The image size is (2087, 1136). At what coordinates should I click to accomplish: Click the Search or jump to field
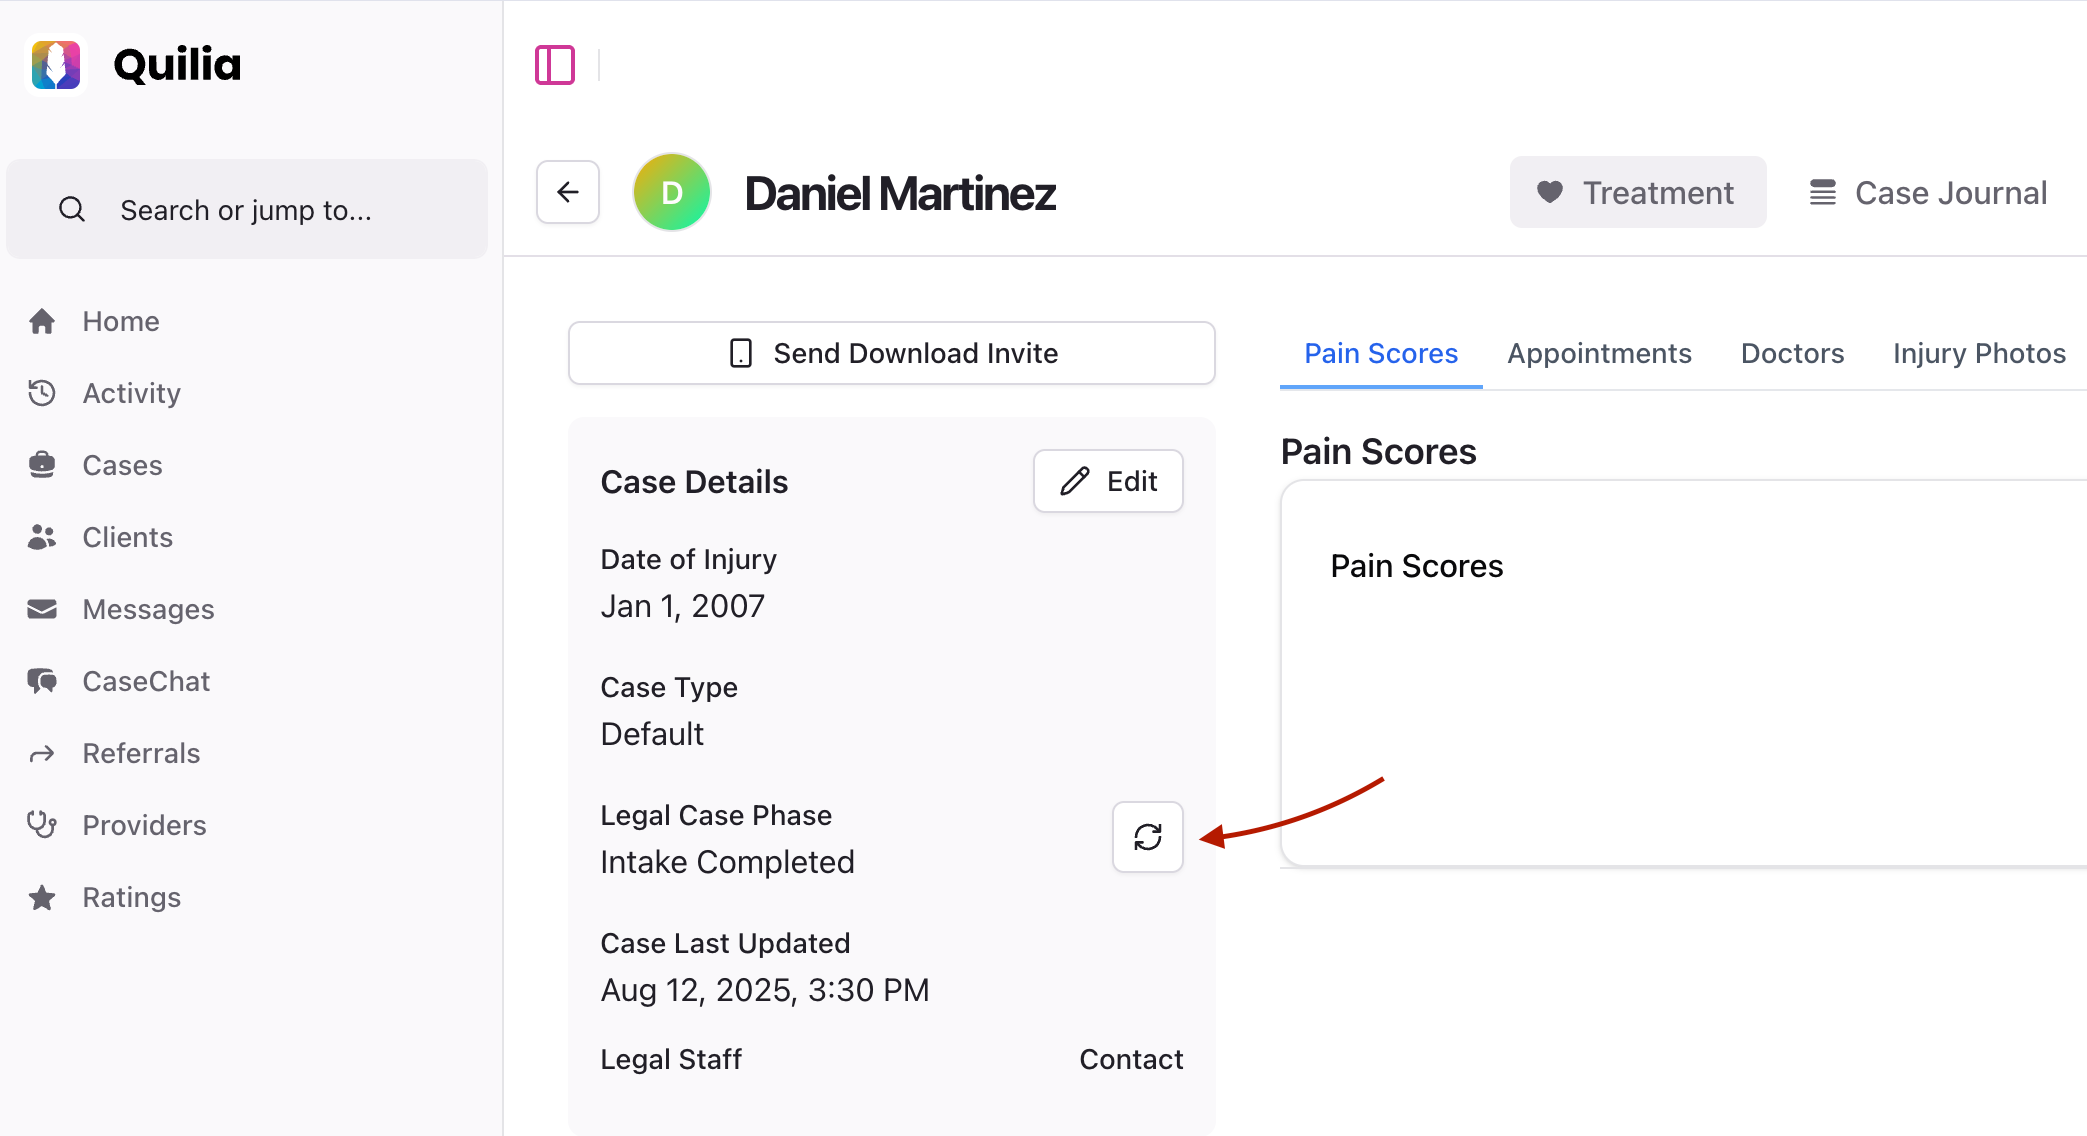246,210
